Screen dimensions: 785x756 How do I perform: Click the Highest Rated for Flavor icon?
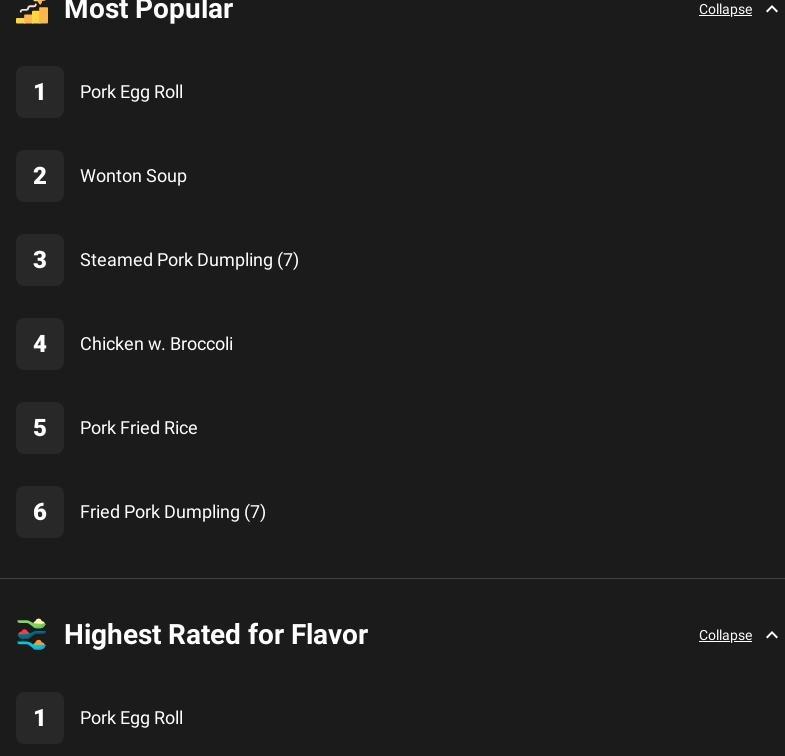[x=32, y=635]
